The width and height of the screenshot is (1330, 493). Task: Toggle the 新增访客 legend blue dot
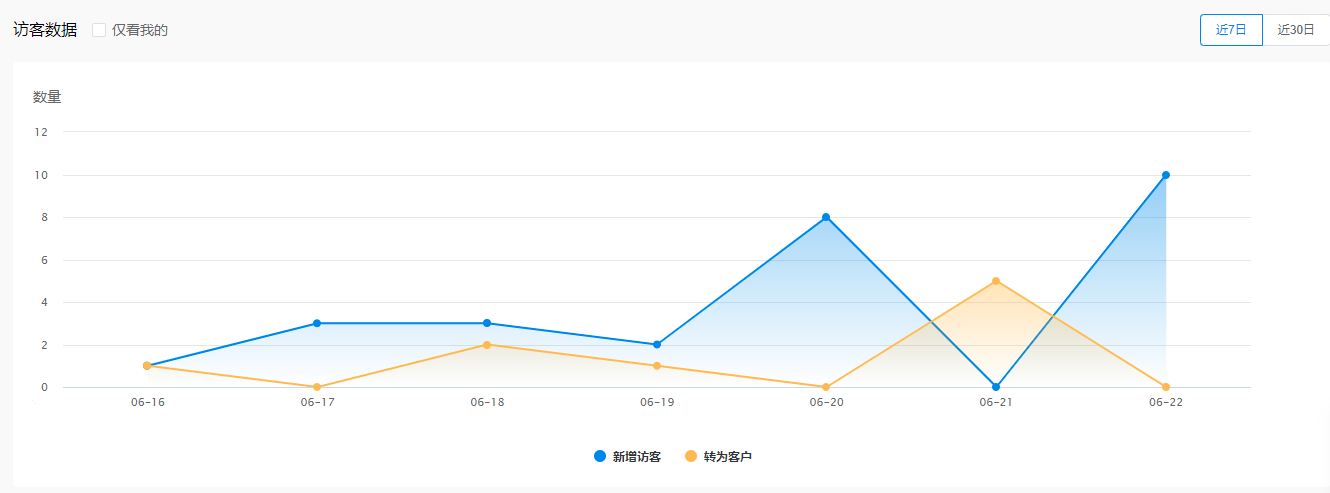pos(600,456)
